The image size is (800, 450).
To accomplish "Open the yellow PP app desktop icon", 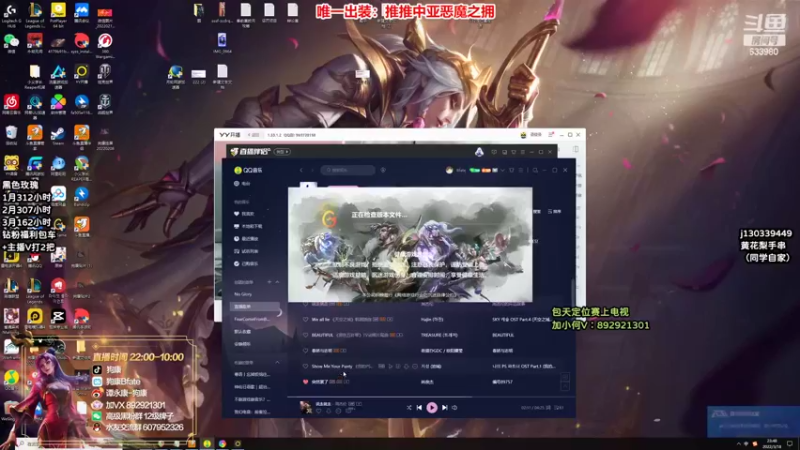I will pos(35,317).
